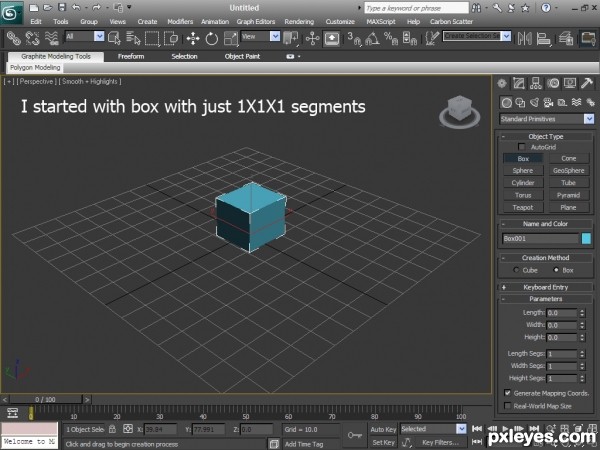Image resolution: width=600 pixels, height=450 pixels.
Task: Open Select by Name dialog icon
Action: point(133,38)
